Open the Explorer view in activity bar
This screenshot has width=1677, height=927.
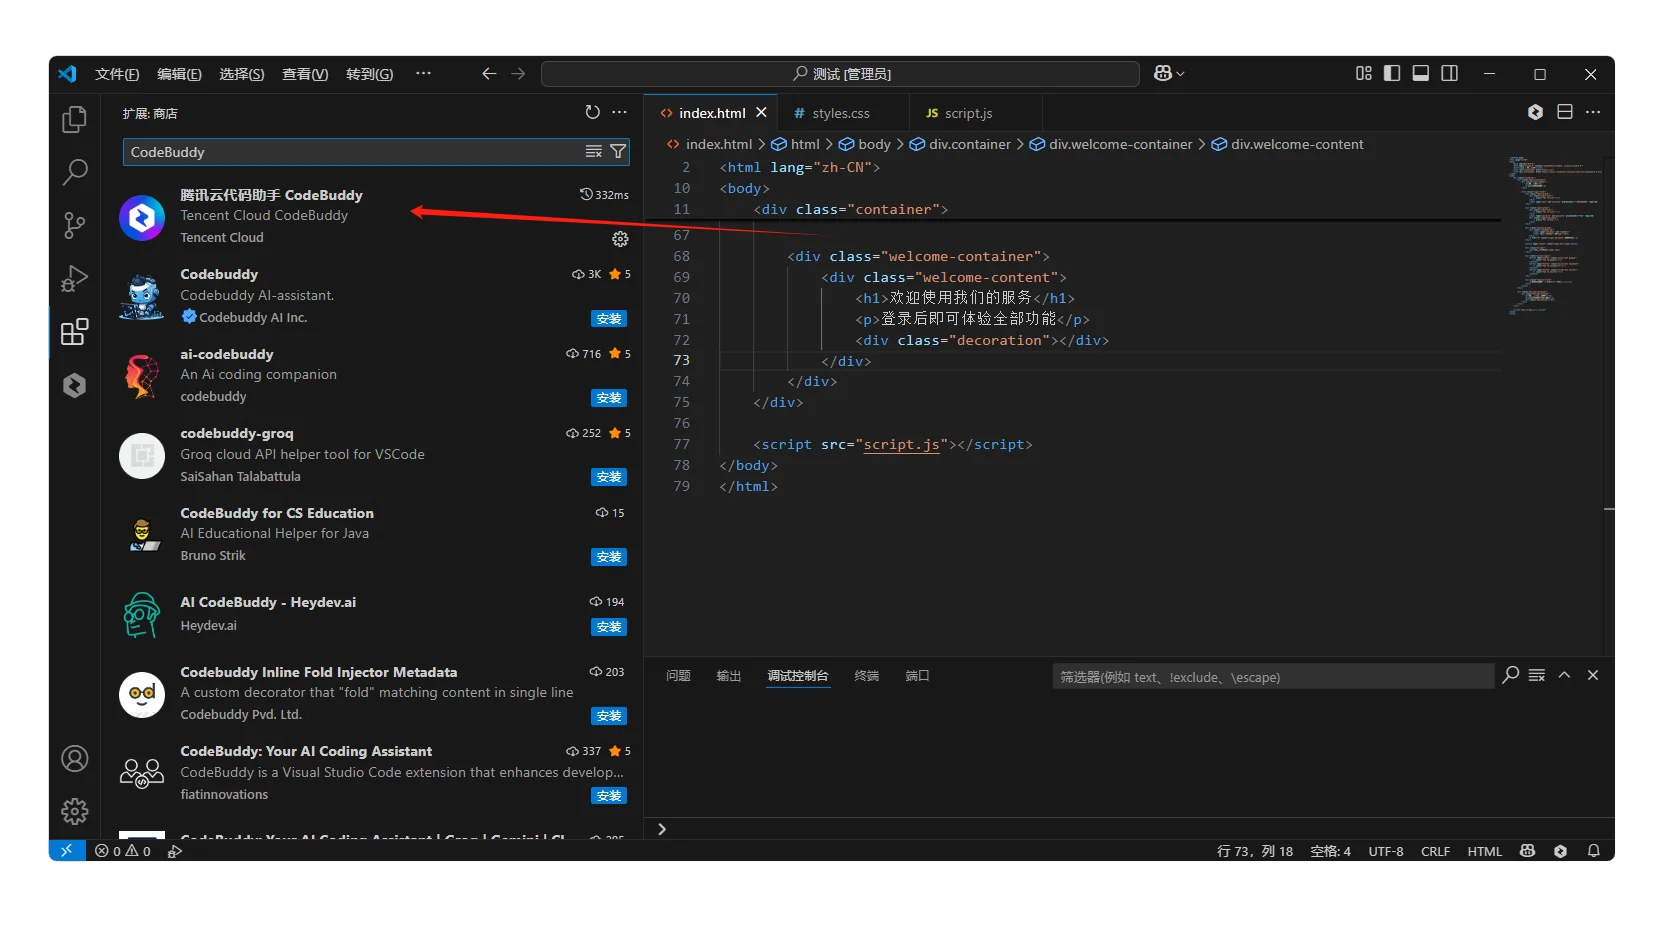(x=74, y=120)
